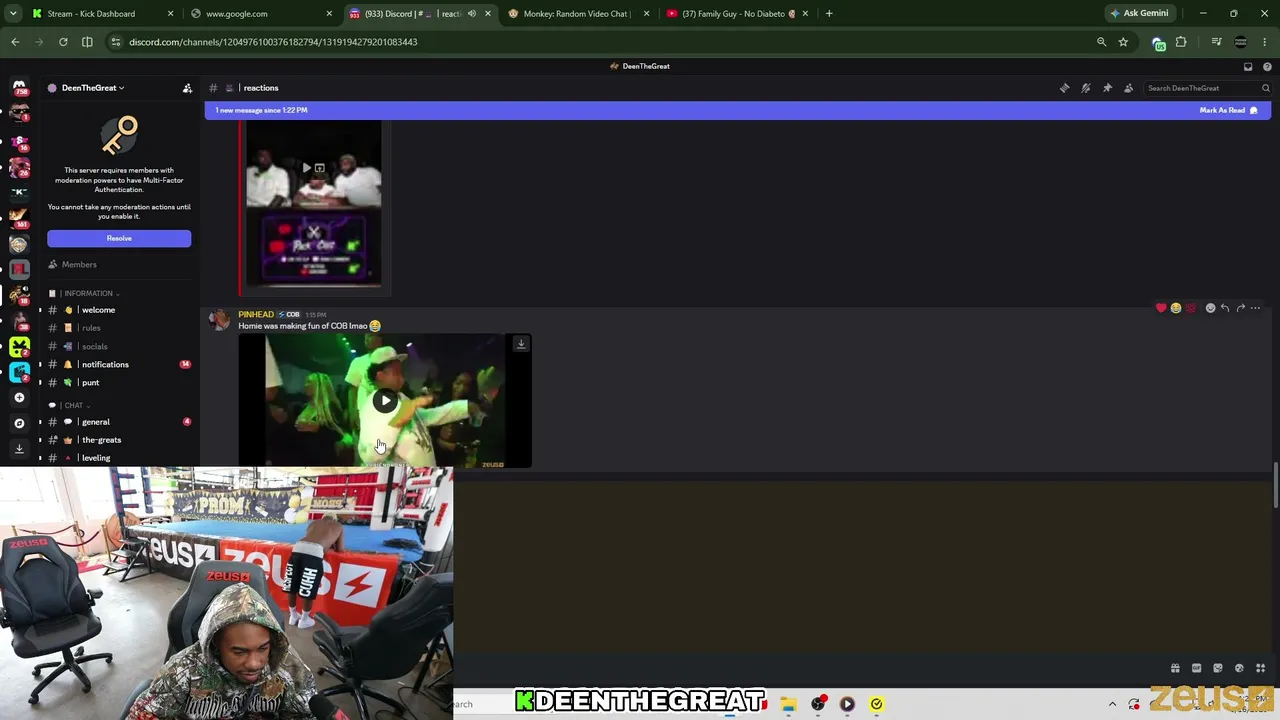
Task: Open the add reaction emoji picker
Action: click(1210, 308)
